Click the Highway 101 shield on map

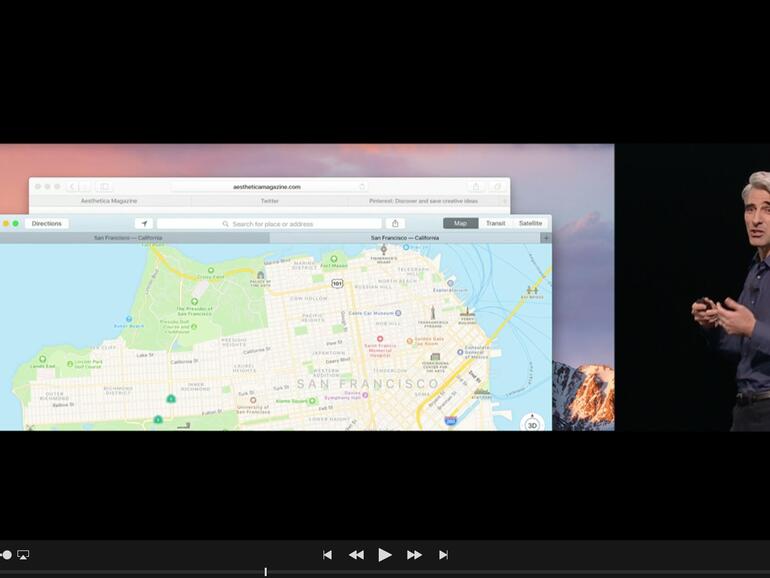coord(337,283)
